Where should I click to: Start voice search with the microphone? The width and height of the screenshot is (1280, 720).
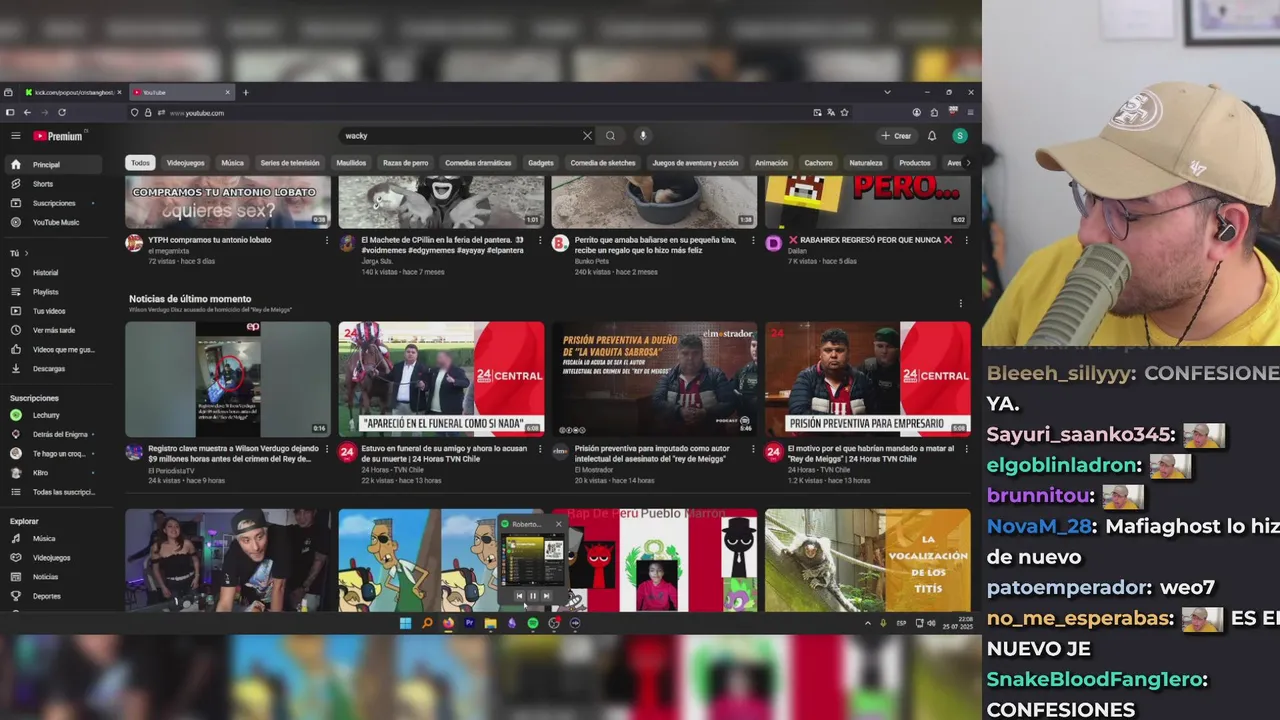(643, 136)
